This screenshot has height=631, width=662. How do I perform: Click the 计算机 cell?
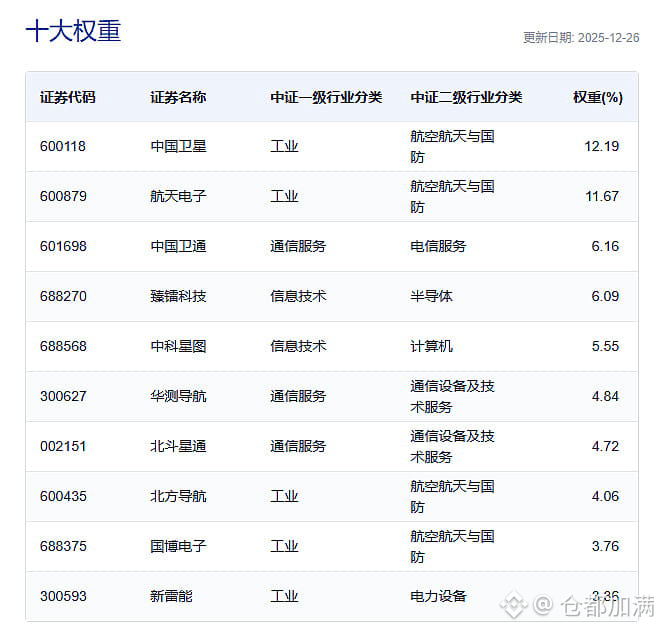click(x=431, y=347)
